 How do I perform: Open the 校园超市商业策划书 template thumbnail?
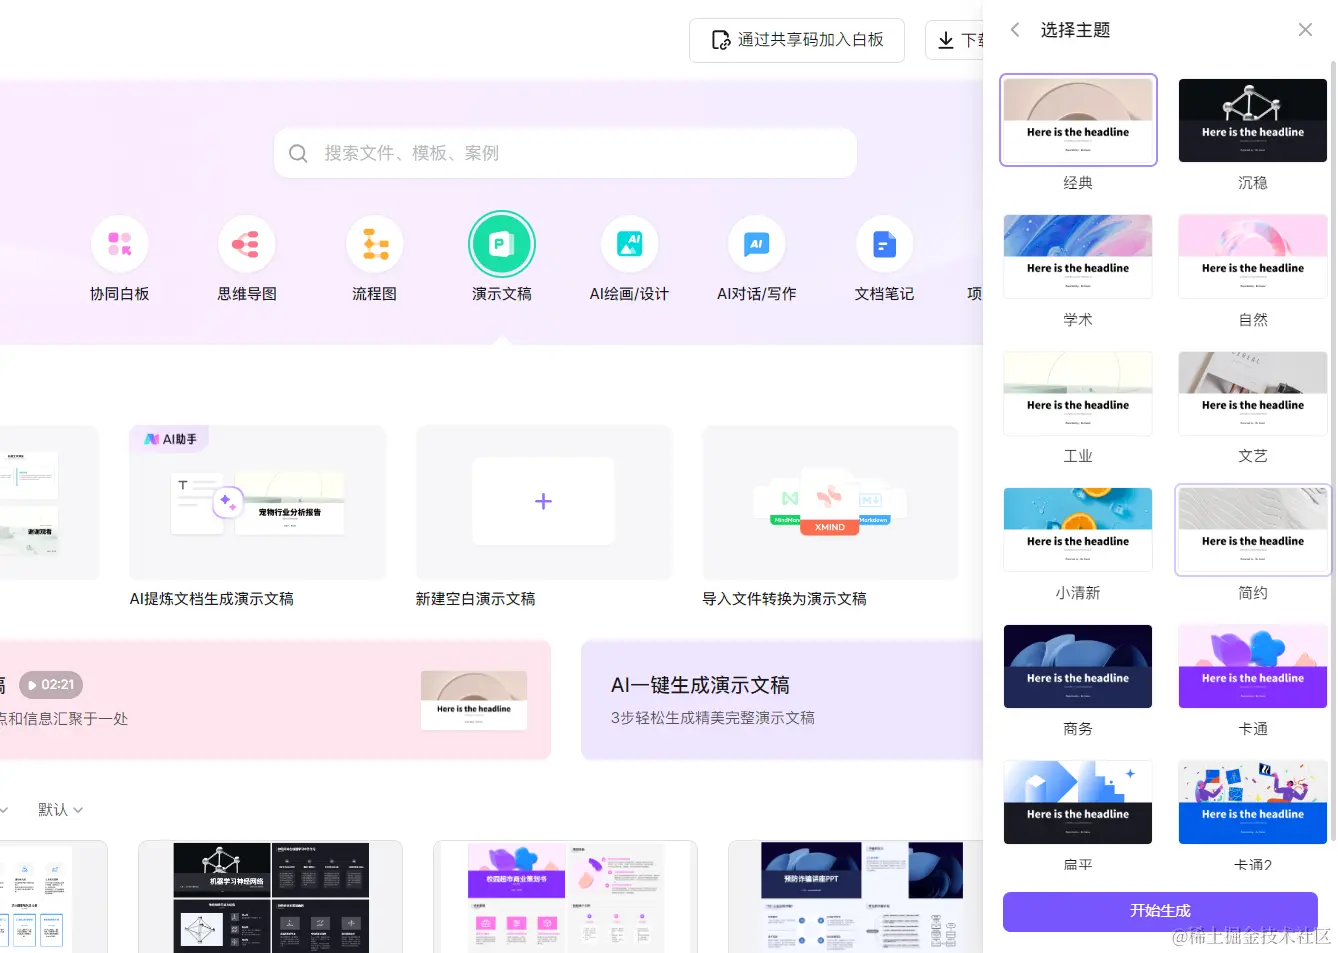565,897
